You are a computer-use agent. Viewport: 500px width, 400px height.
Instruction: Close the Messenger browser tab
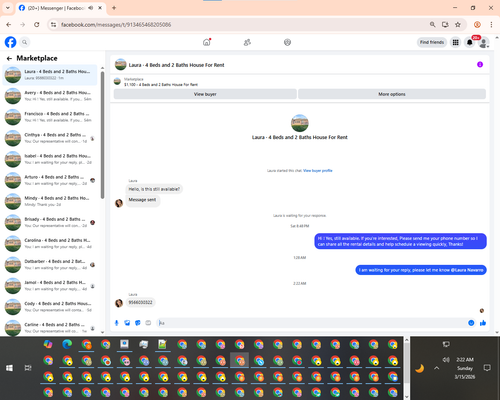pos(100,8)
